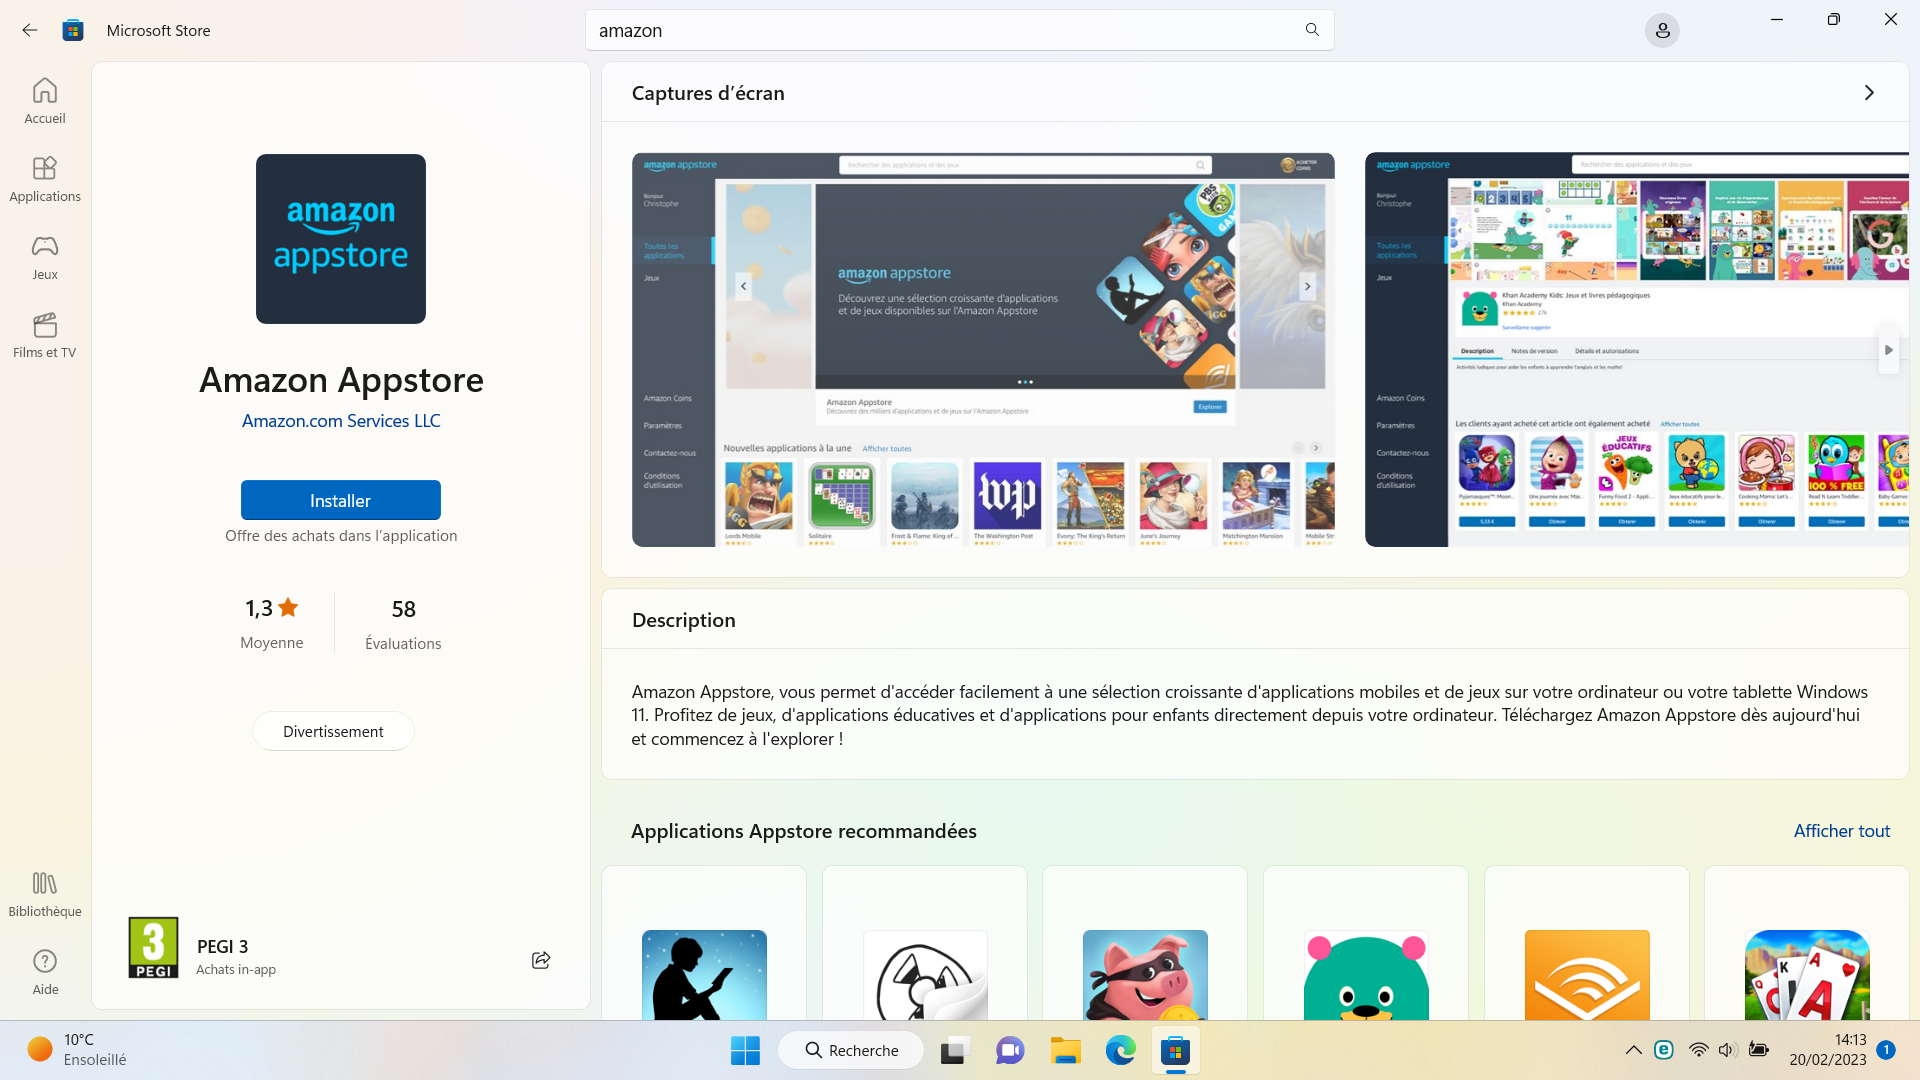
Task: Click Afficher tout link
Action: pyautogui.click(x=1842, y=831)
